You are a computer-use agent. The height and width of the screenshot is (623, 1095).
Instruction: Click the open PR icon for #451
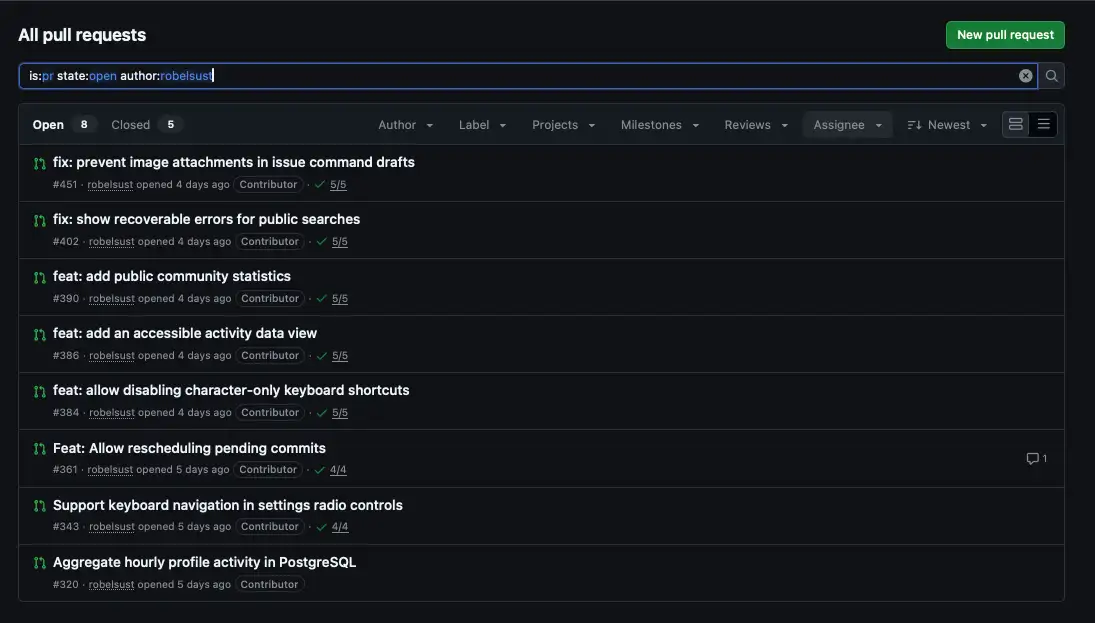[x=40, y=163]
